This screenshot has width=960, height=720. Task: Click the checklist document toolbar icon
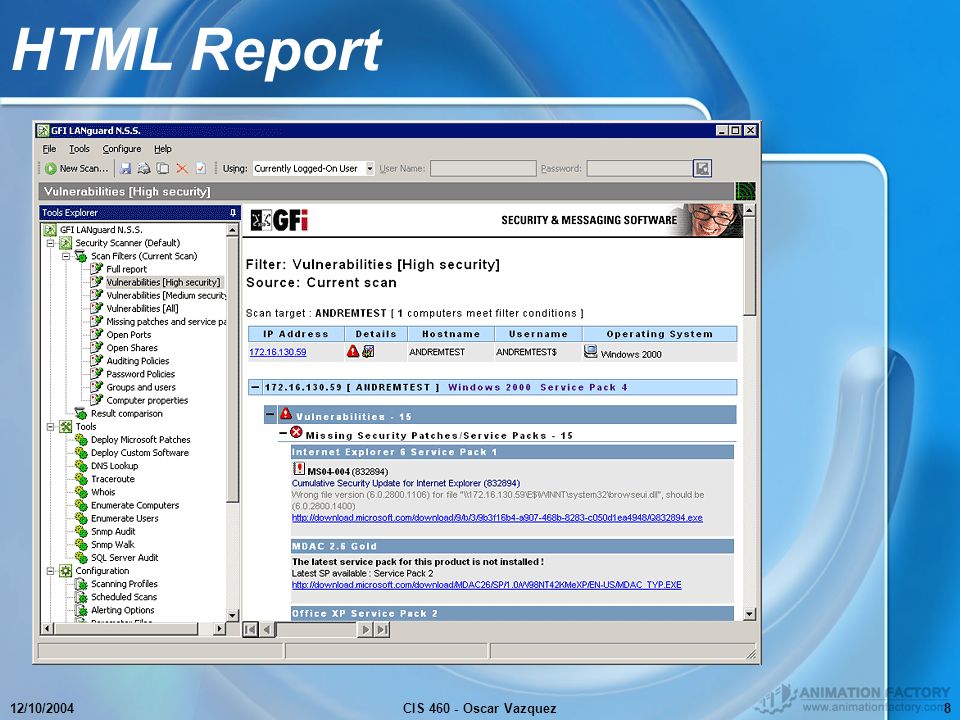(x=201, y=168)
